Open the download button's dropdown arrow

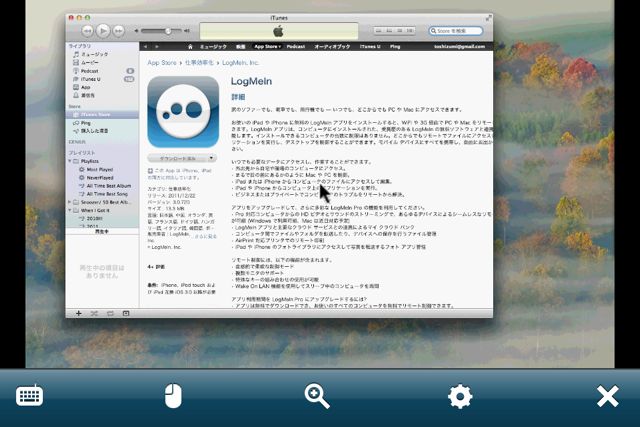point(211,158)
